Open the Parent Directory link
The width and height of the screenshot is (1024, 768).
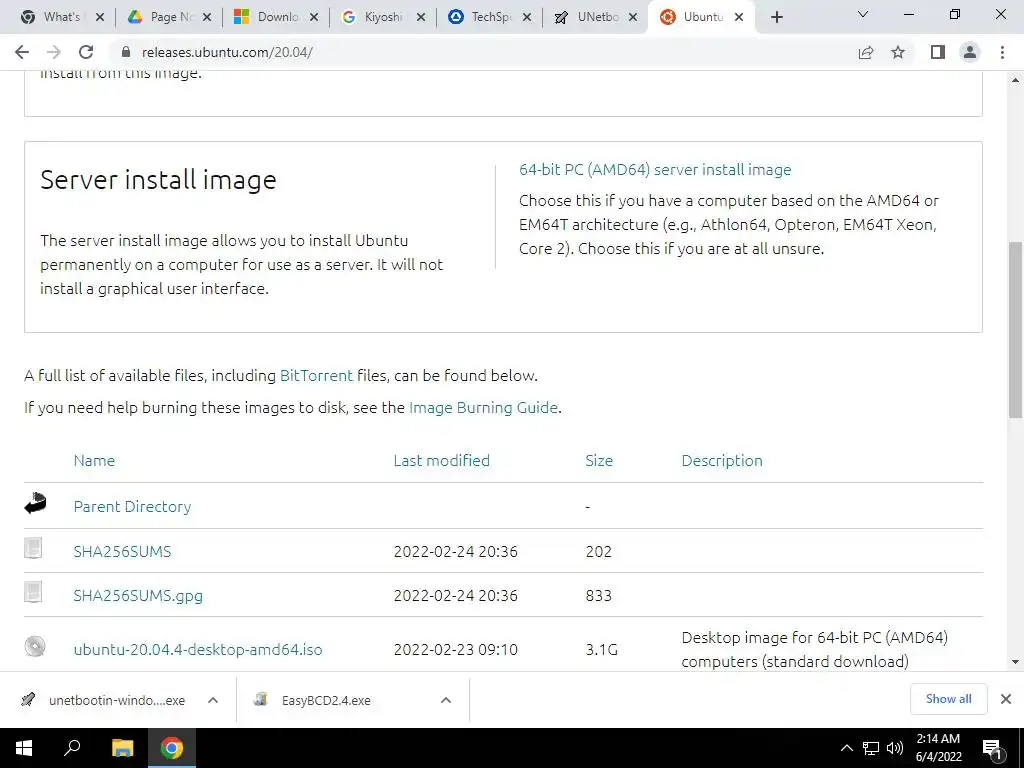[133, 507]
